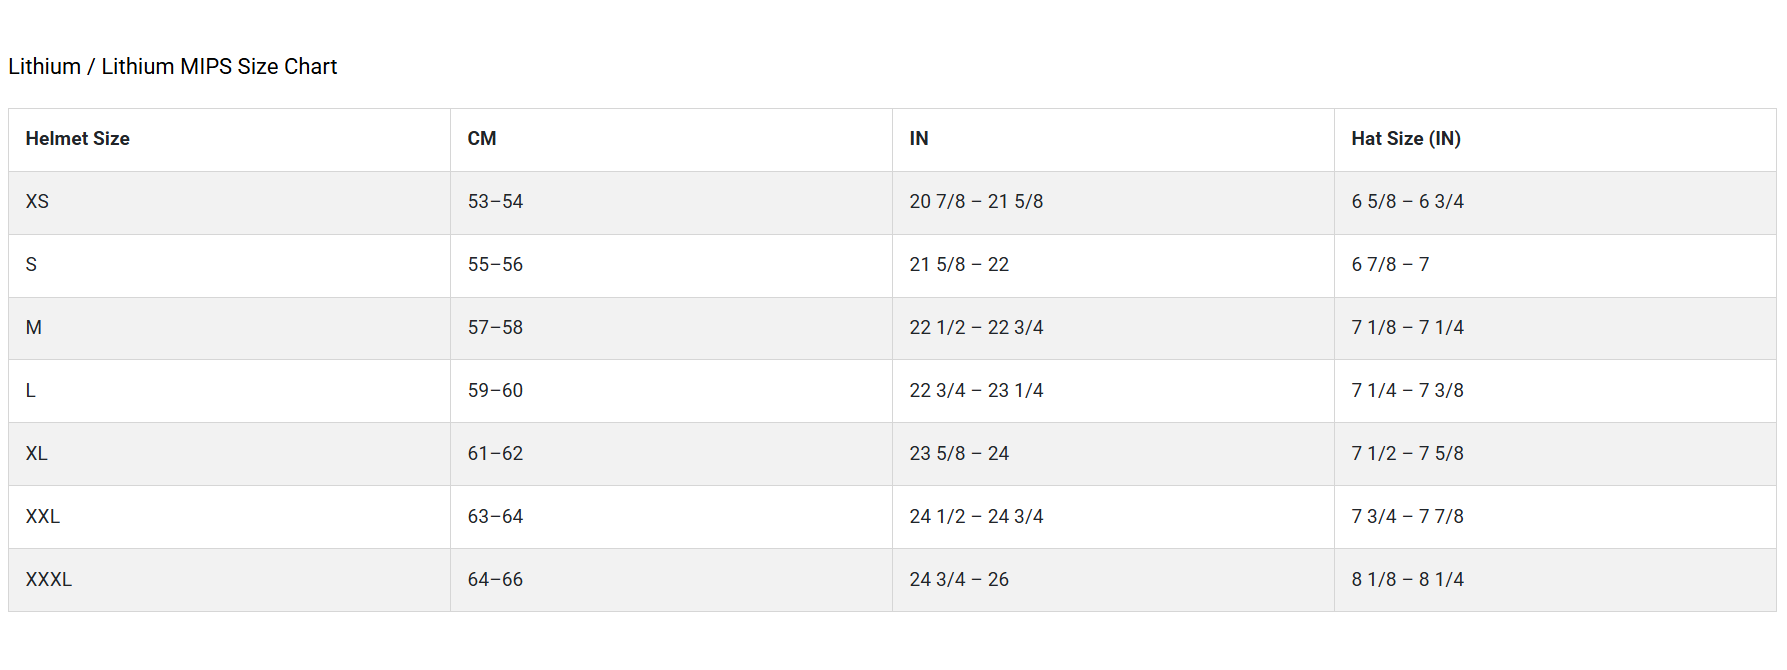Select the 21 5/8 – 22 inch cell
The height and width of the screenshot is (670, 1787).
point(959,265)
